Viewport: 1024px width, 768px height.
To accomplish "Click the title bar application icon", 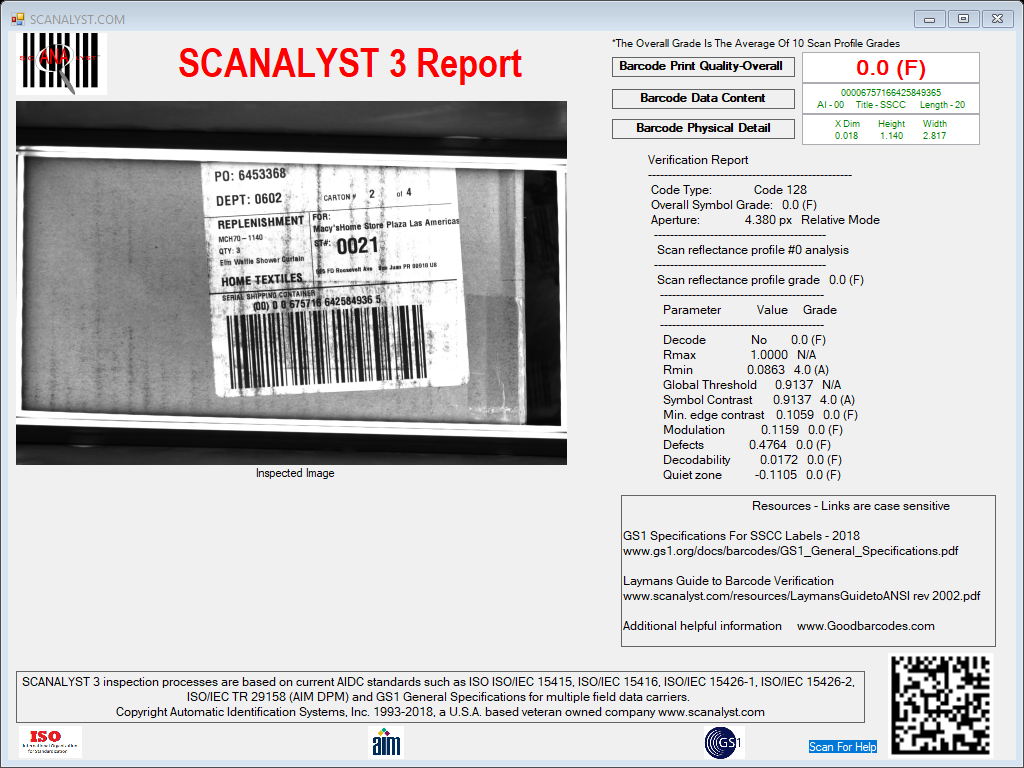I will tap(18, 20).
